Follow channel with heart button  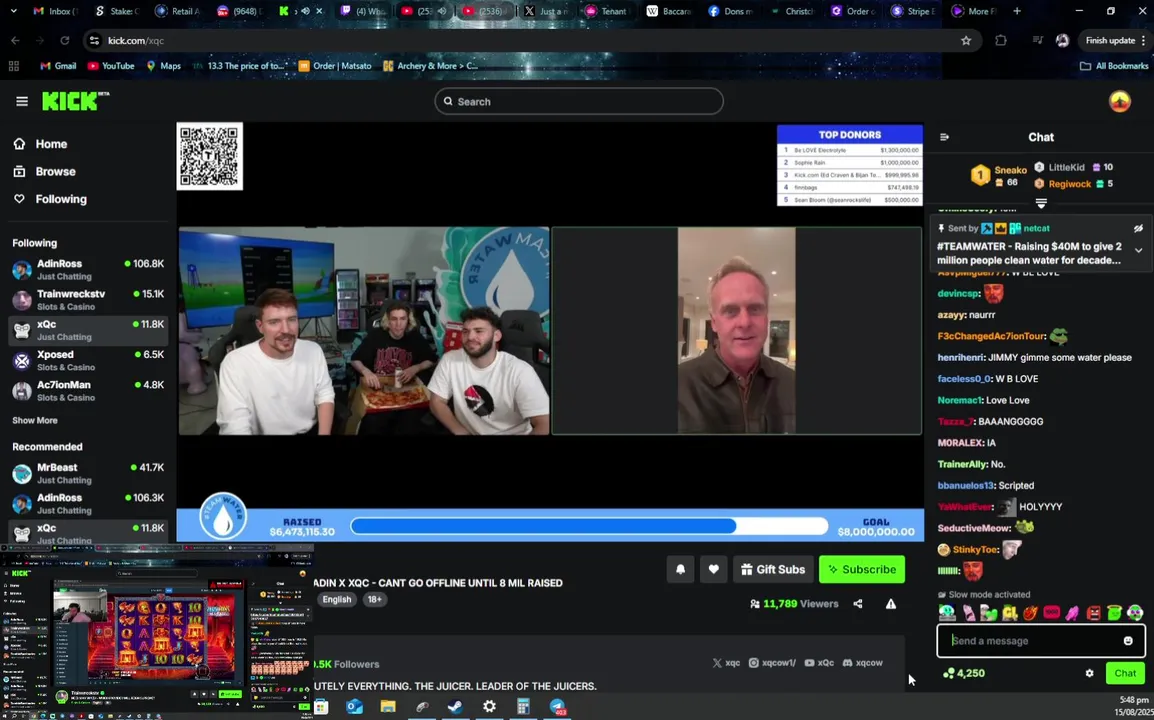coord(713,569)
